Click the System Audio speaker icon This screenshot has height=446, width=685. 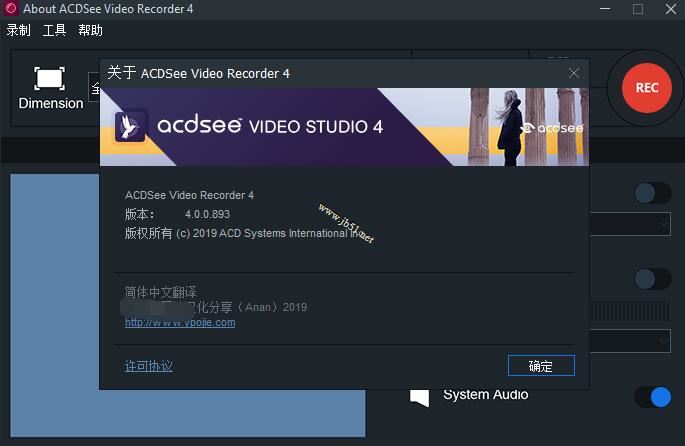click(x=419, y=397)
